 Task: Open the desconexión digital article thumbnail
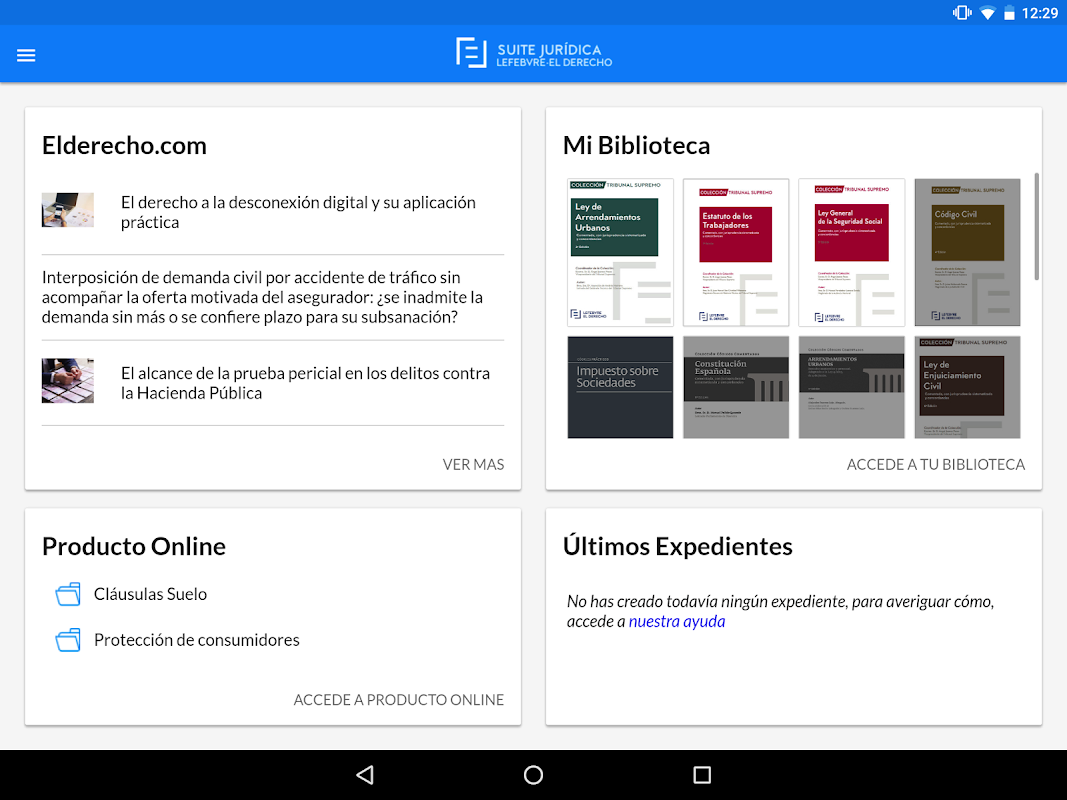67,210
